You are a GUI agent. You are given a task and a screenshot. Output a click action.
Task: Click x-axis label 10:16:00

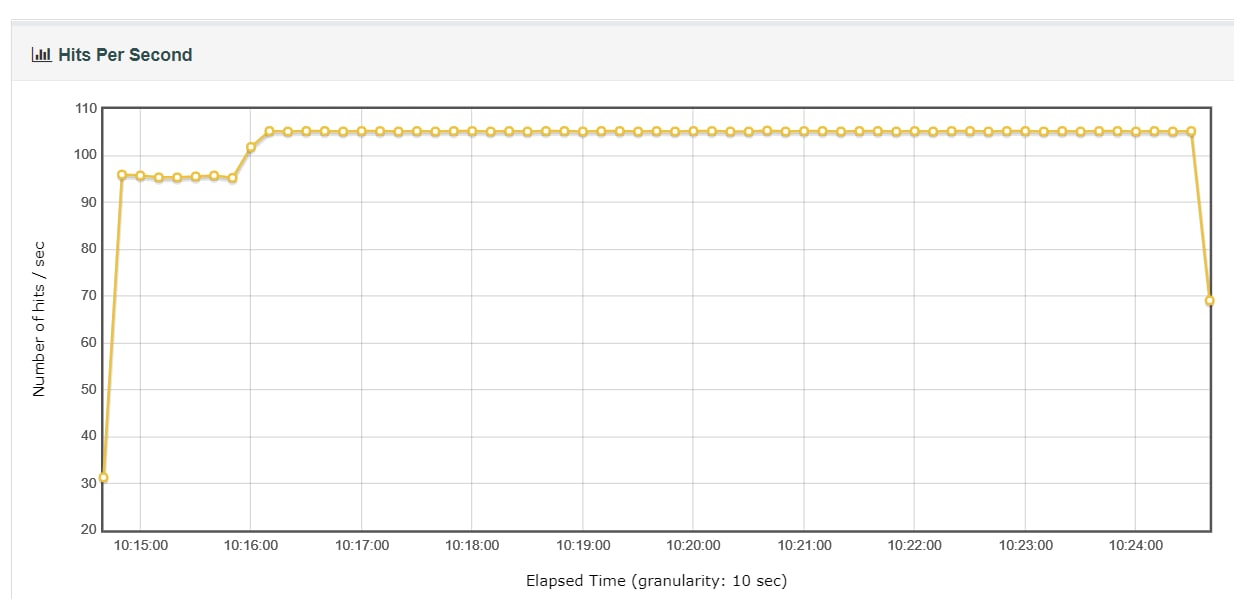(x=251, y=546)
